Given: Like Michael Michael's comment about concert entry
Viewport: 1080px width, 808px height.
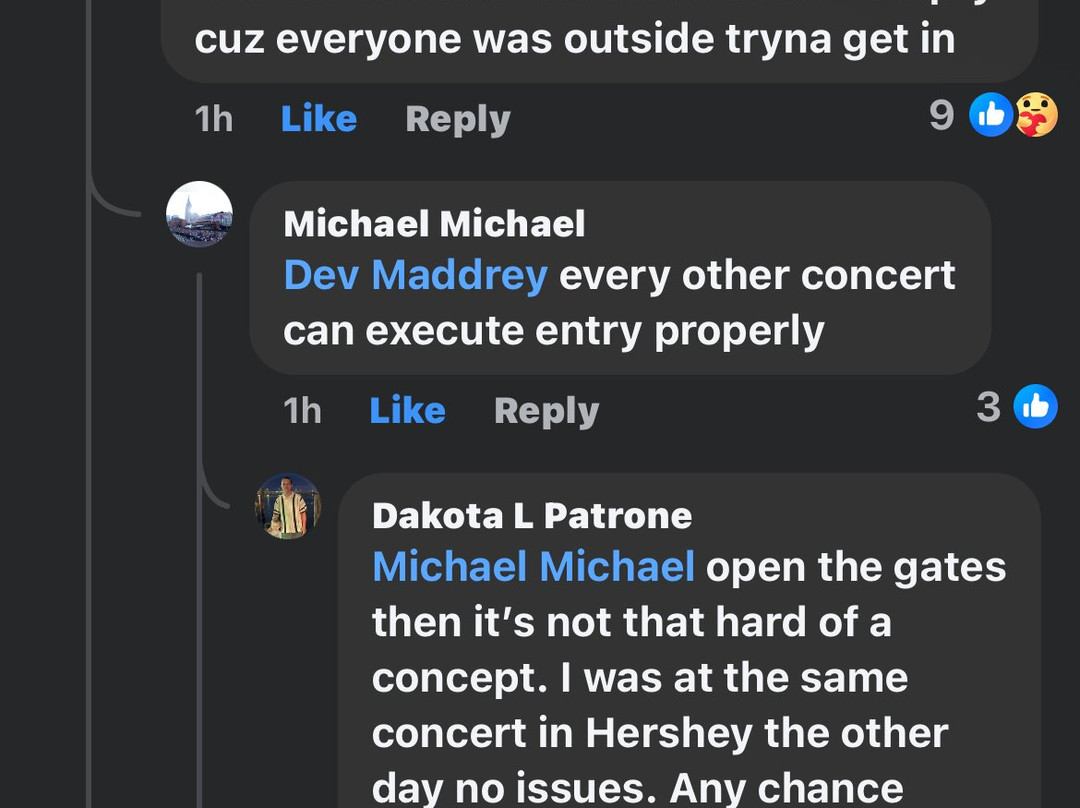Looking at the screenshot, I should 407,411.
